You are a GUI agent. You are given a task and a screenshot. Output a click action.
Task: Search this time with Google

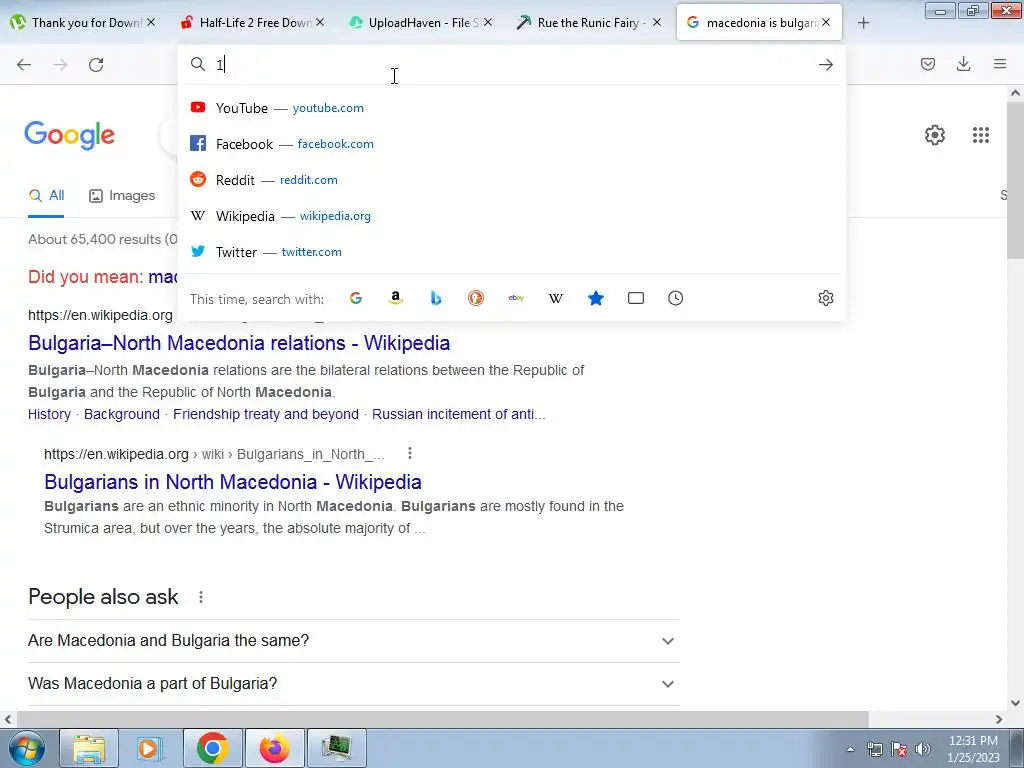pos(355,298)
